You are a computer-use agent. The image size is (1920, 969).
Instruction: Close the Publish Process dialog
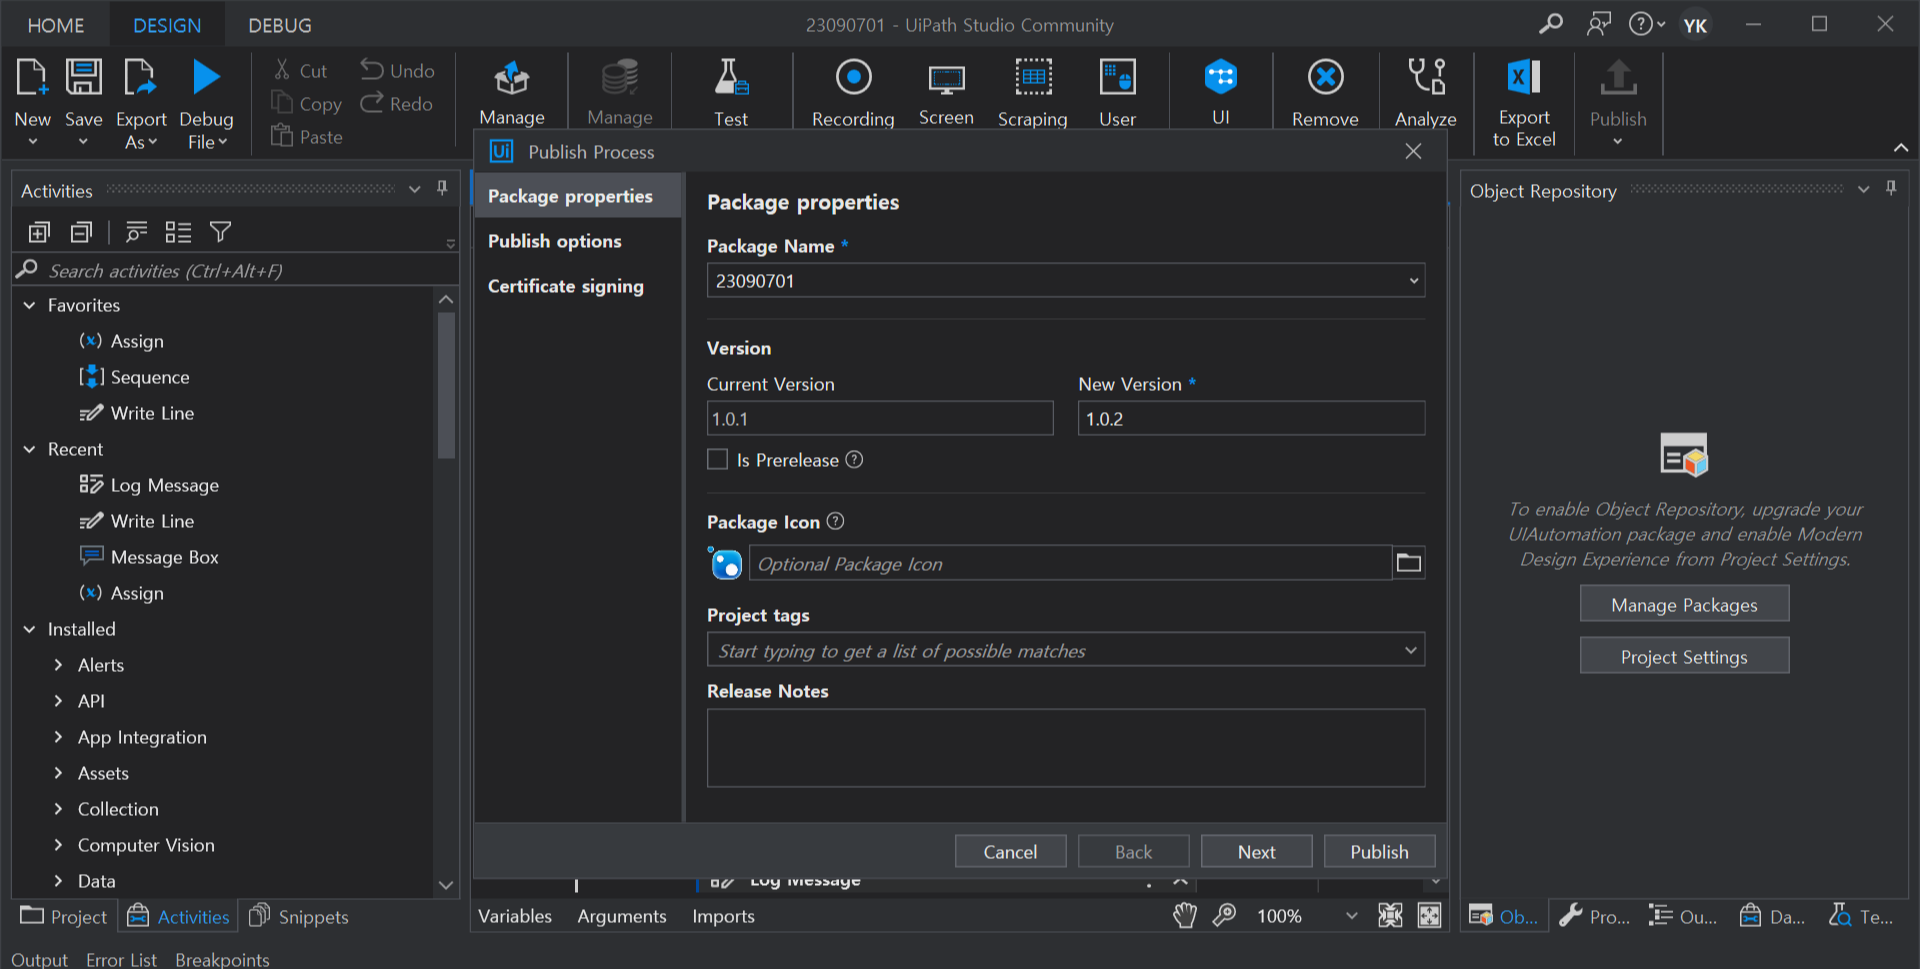pos(1413,151)
